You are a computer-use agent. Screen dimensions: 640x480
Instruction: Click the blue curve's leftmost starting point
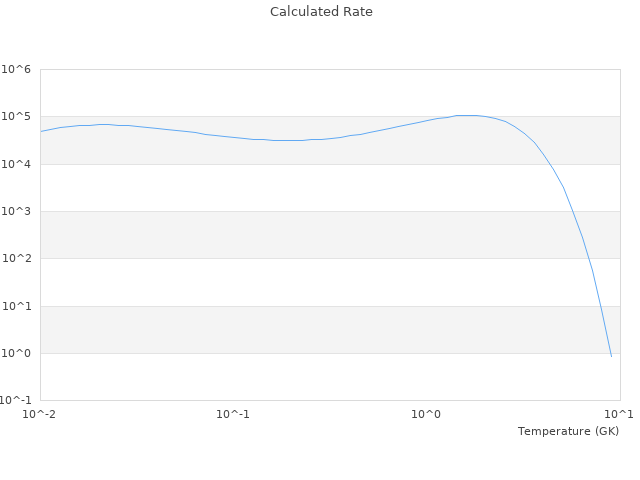[41, 131]
